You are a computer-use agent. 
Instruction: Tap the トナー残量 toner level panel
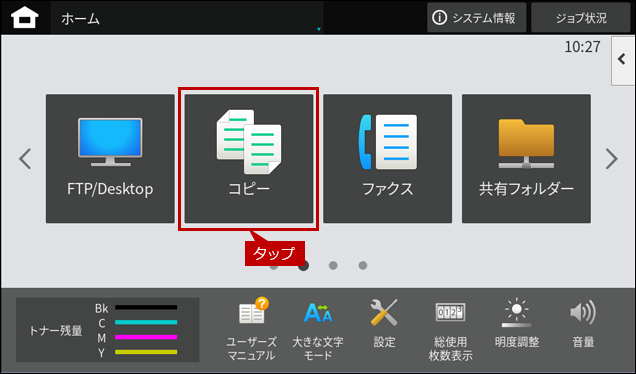[107, 329]
